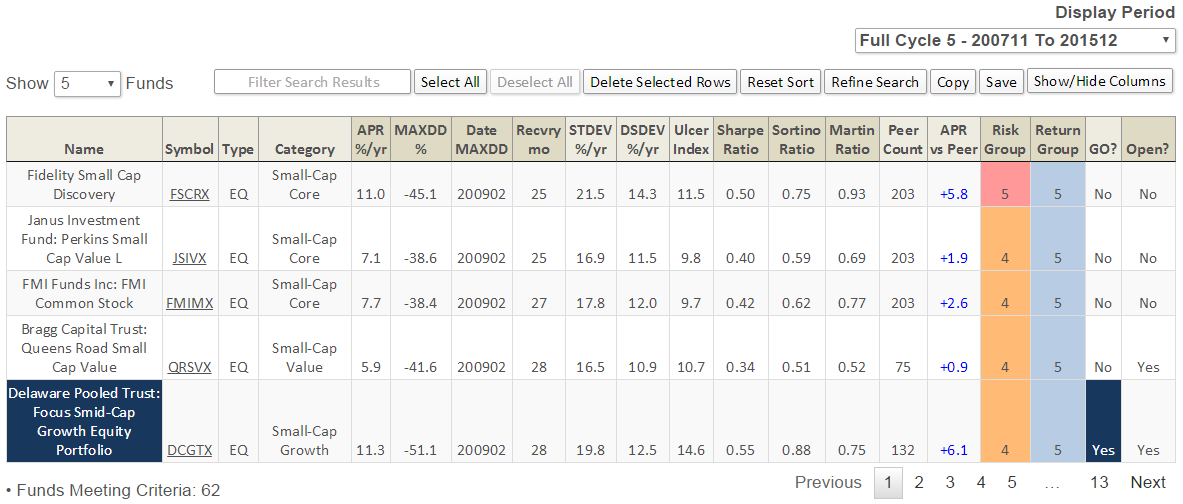Sort by Sharpe Ratio column header

(740, 139)
